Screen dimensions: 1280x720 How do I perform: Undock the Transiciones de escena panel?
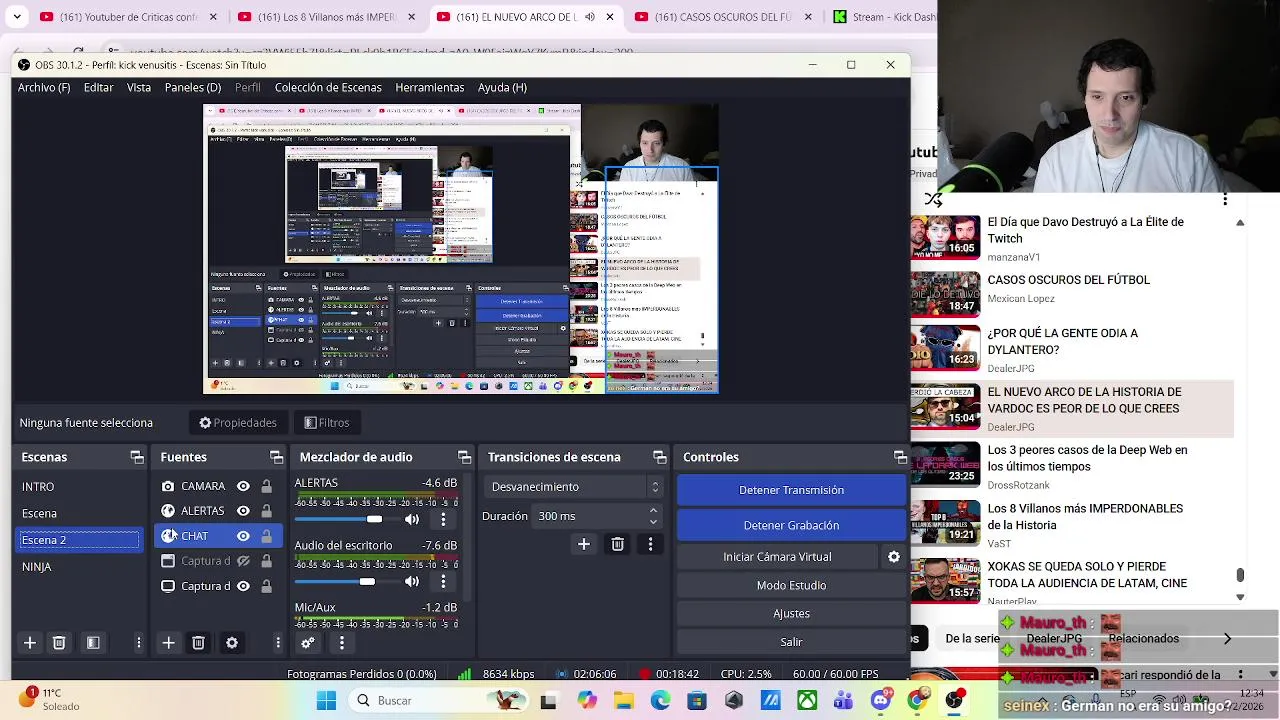coord(660,457)
